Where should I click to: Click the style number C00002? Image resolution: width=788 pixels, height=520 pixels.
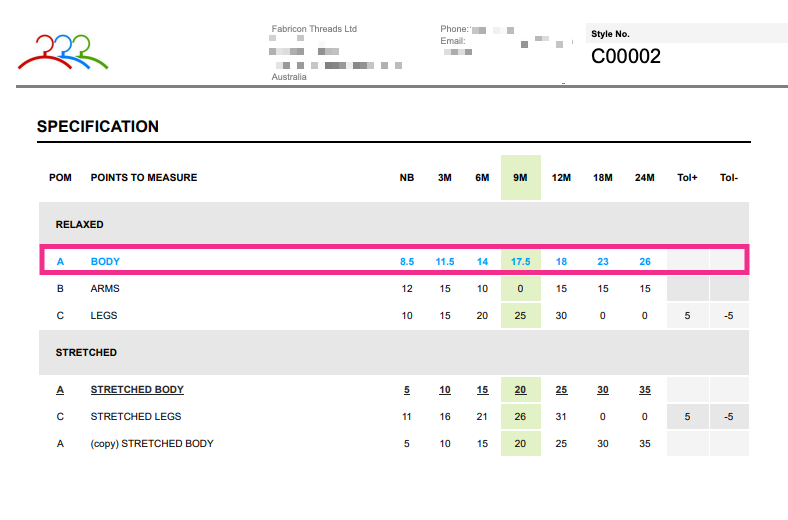pyautogui.click(x=626, y=57)
